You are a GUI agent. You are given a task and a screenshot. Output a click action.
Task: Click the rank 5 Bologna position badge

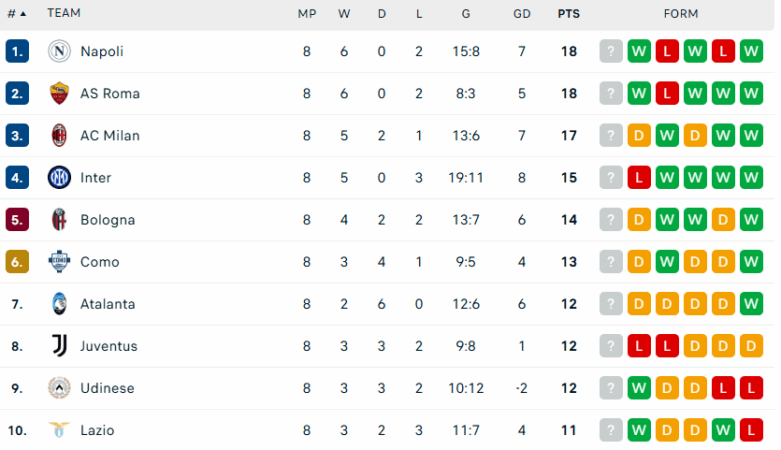17,220
